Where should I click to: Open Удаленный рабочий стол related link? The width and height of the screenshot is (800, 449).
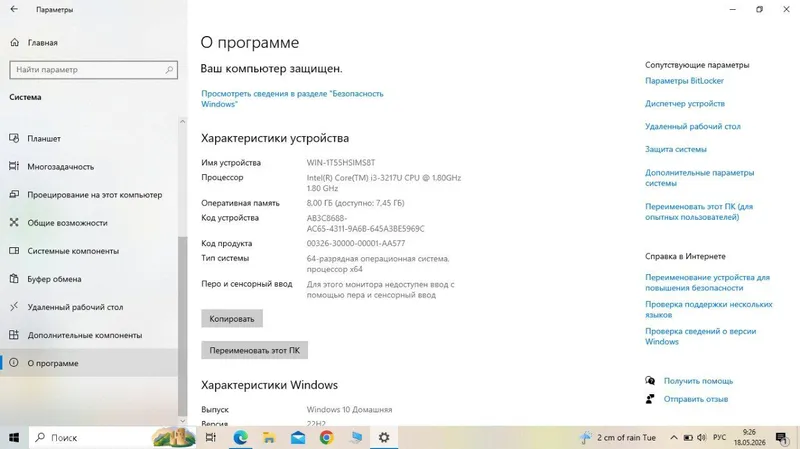tap(692, 127)
